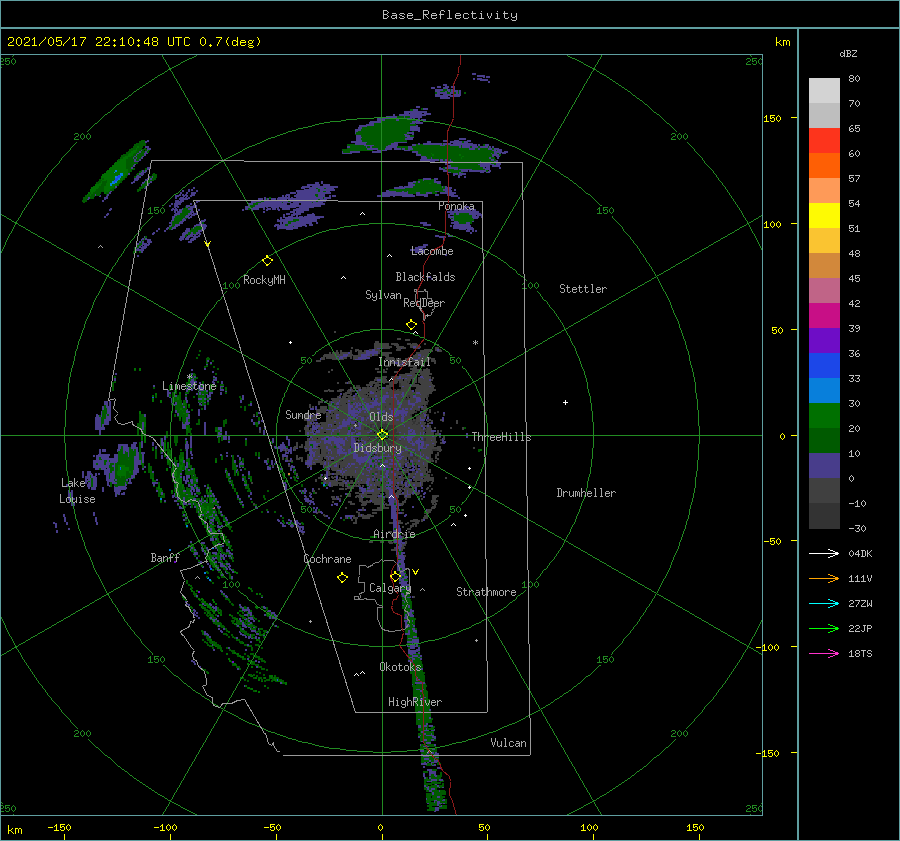
Task: Select the magenta 42 dBZ color swatch
Action: click(x=824, y=315)
